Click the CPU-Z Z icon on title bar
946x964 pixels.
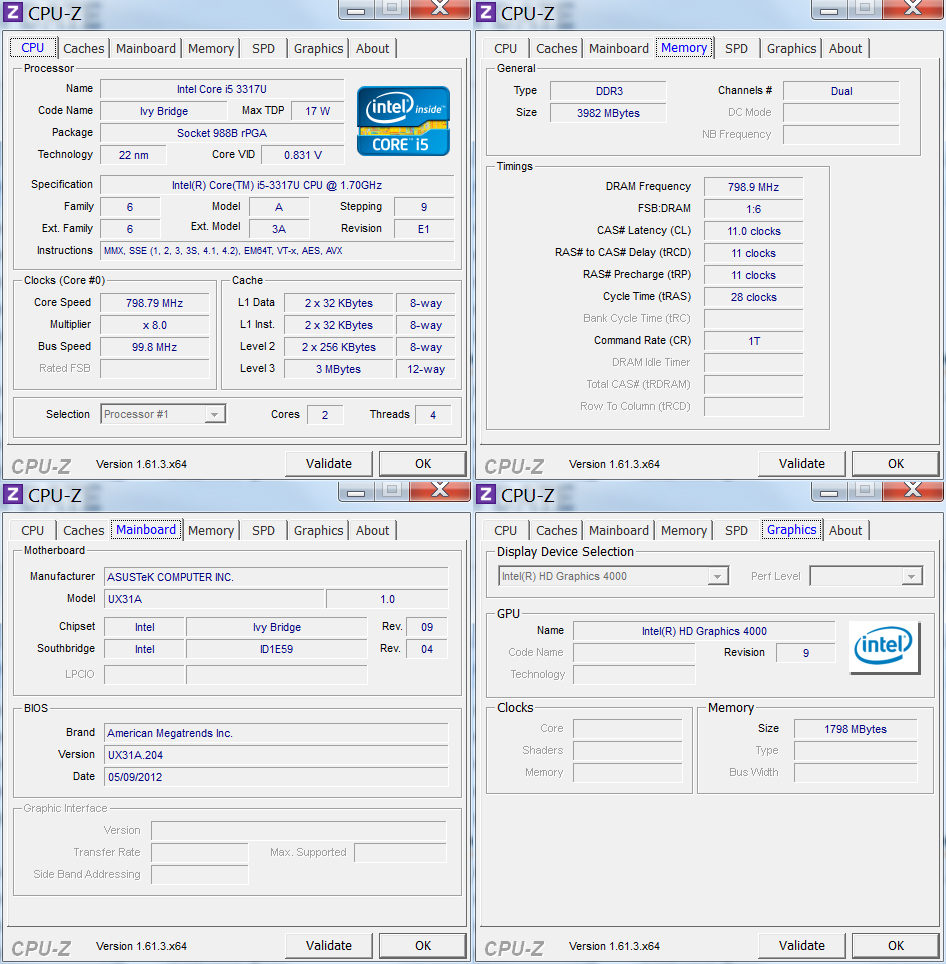11,13
